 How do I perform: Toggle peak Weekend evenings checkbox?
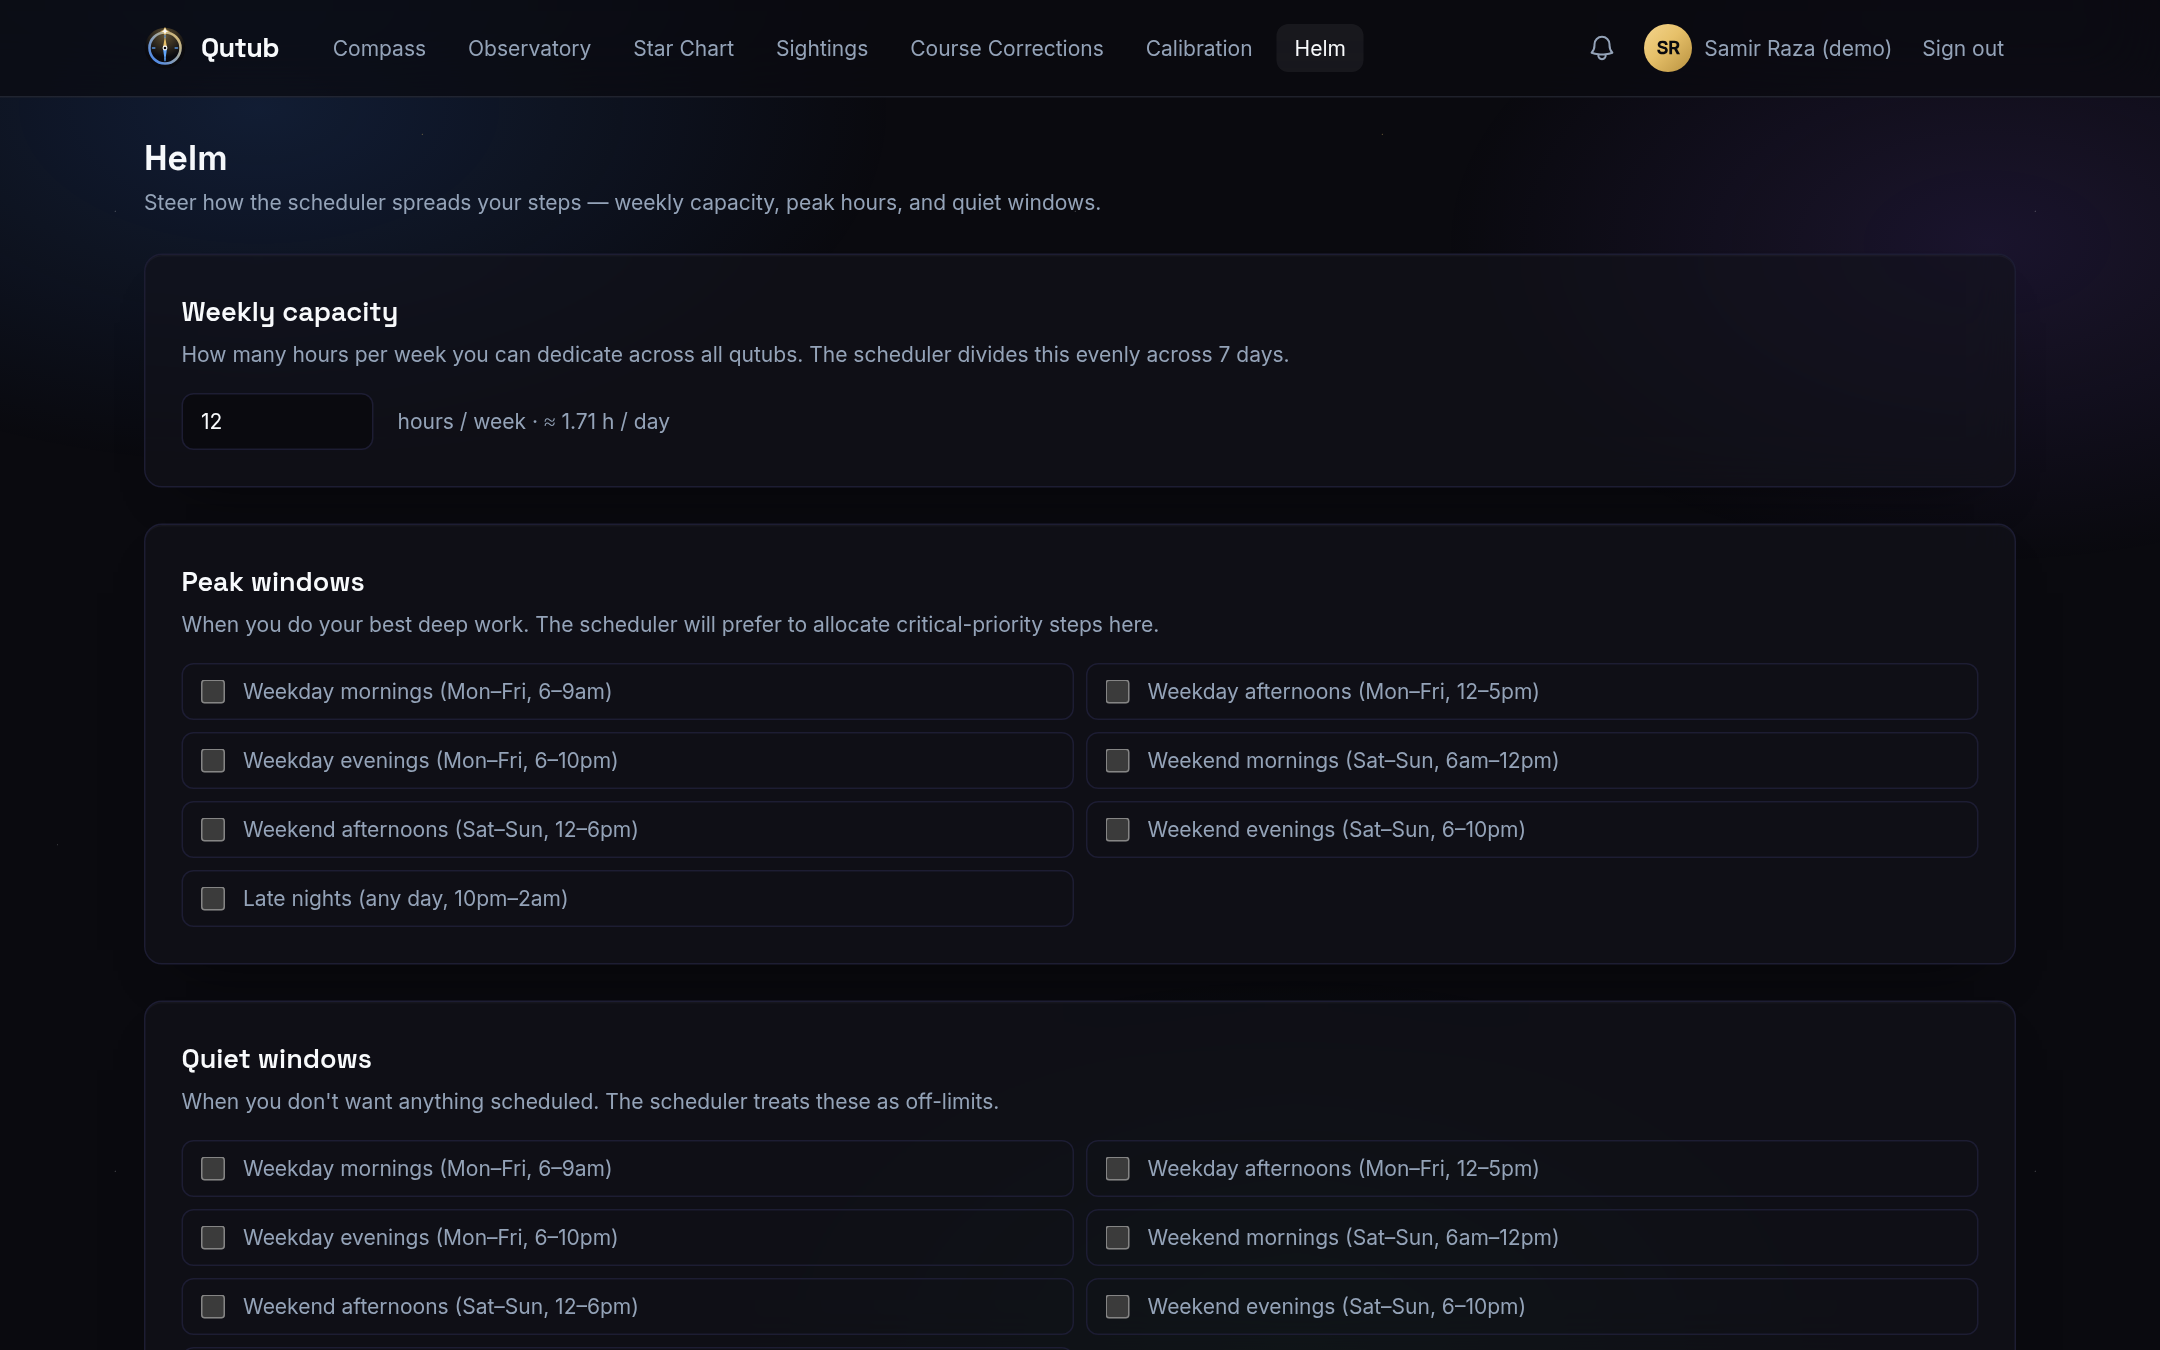1117,829
